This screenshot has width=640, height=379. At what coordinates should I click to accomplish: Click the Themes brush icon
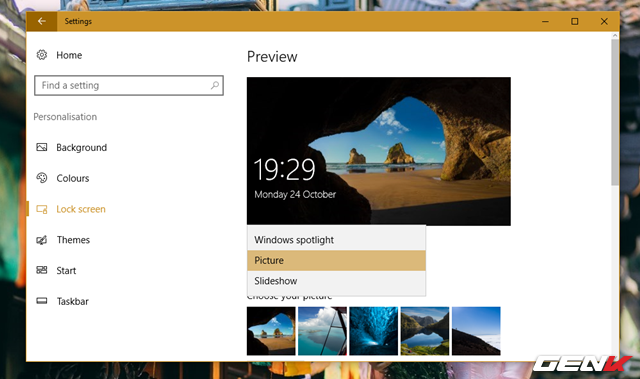click(42, 240)
